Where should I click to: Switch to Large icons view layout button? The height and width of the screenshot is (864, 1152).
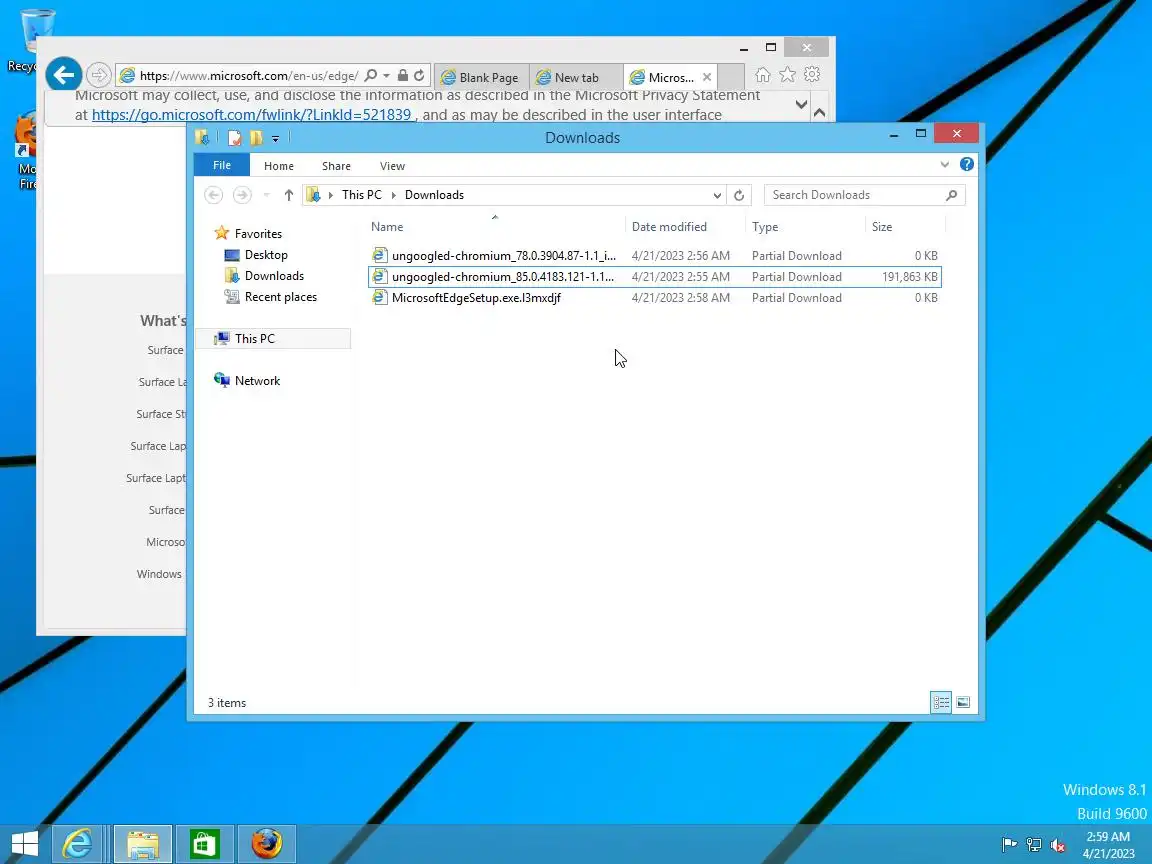pyautogui.click(x=963, y=702)
